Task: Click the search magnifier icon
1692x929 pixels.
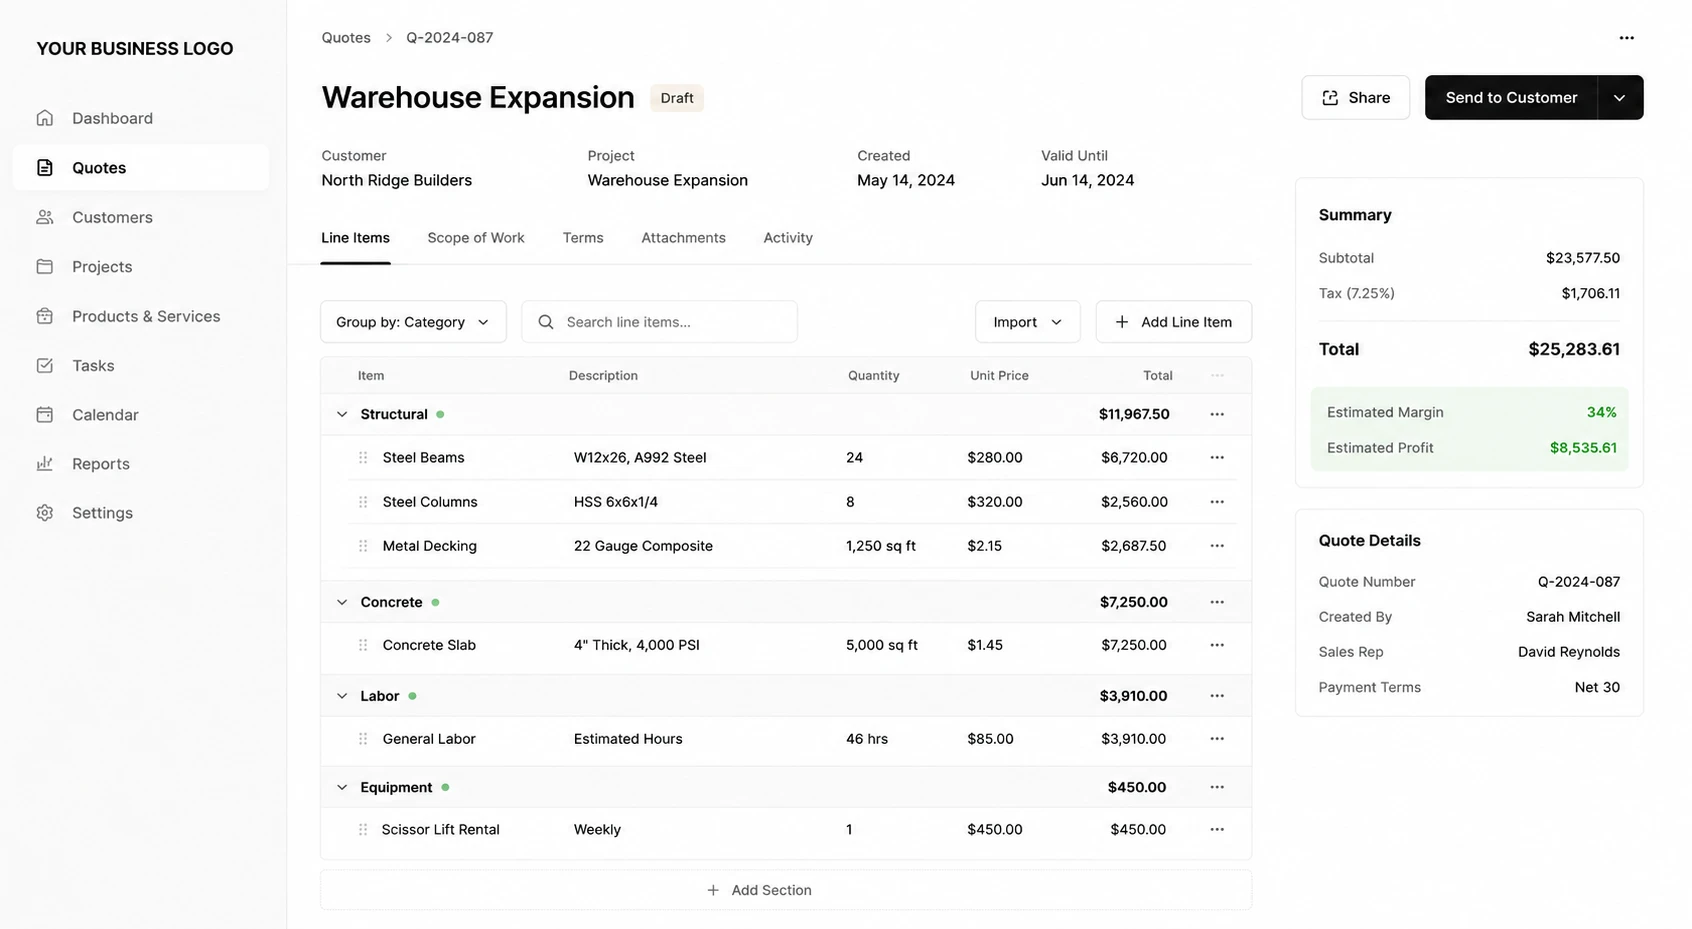Action: (x=546, y=322)
